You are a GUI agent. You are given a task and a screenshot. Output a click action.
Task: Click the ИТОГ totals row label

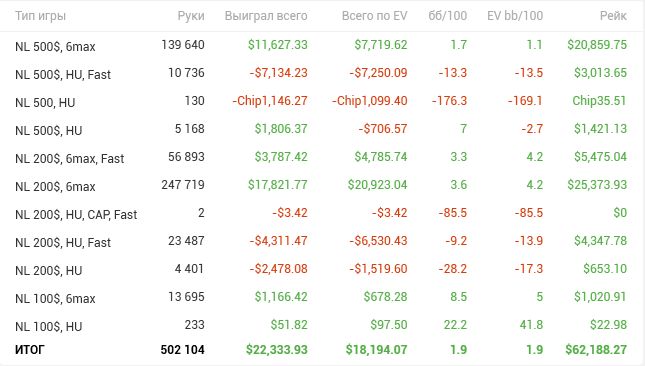tap(30, 350)
